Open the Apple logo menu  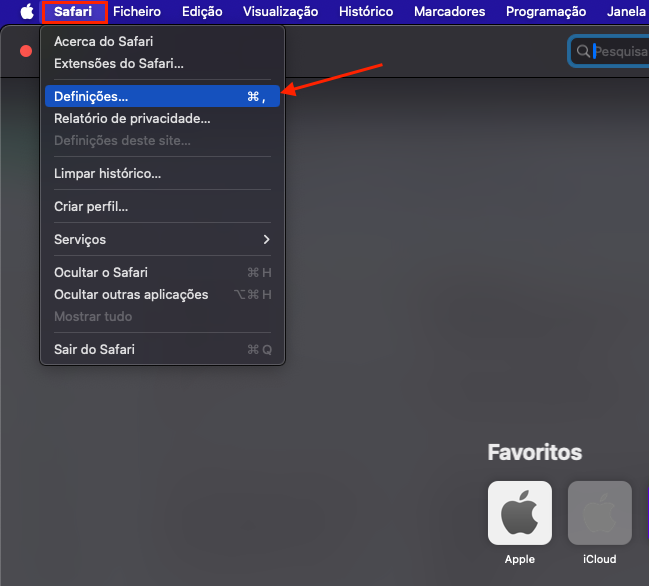(27, 12)
